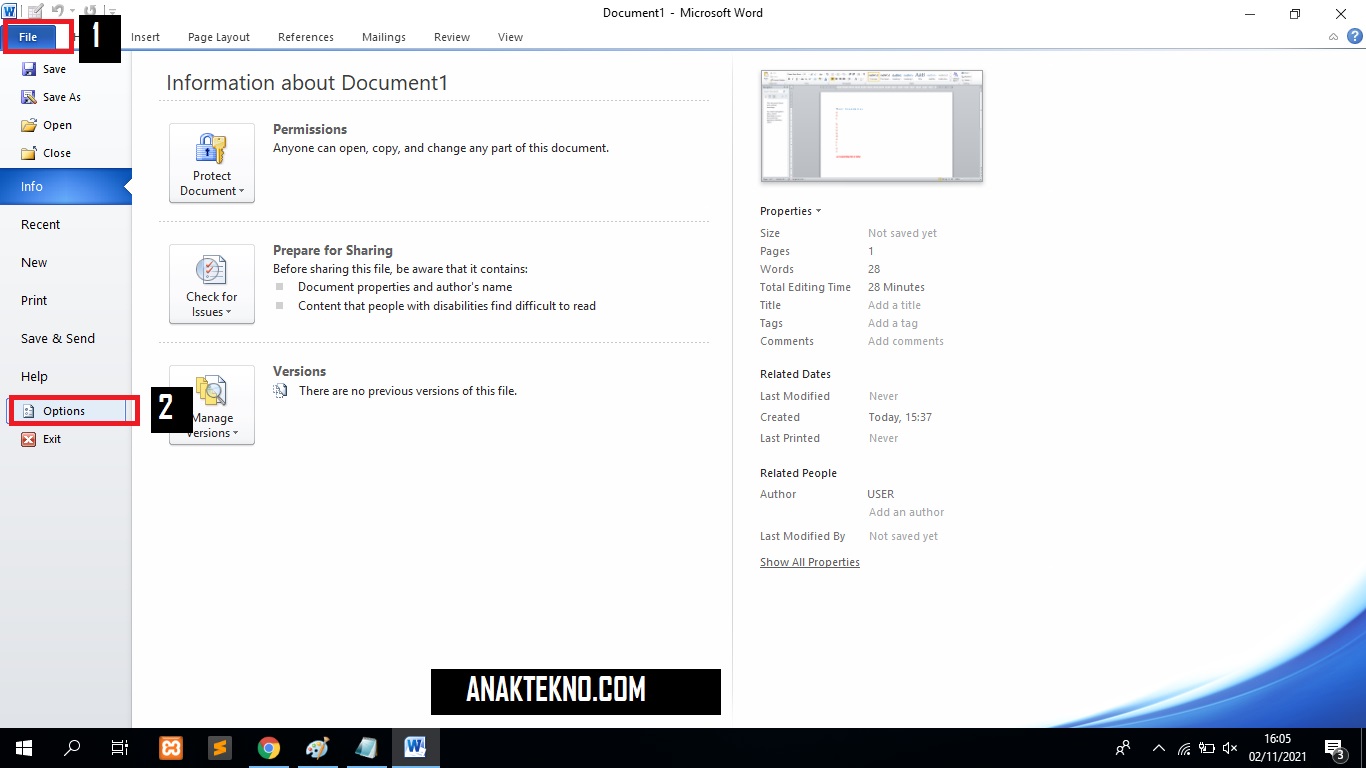Show hidden system tray icons chevron
This screenshot has width=1366, height=768.
pyautogui.click(x=1159, y=748)
